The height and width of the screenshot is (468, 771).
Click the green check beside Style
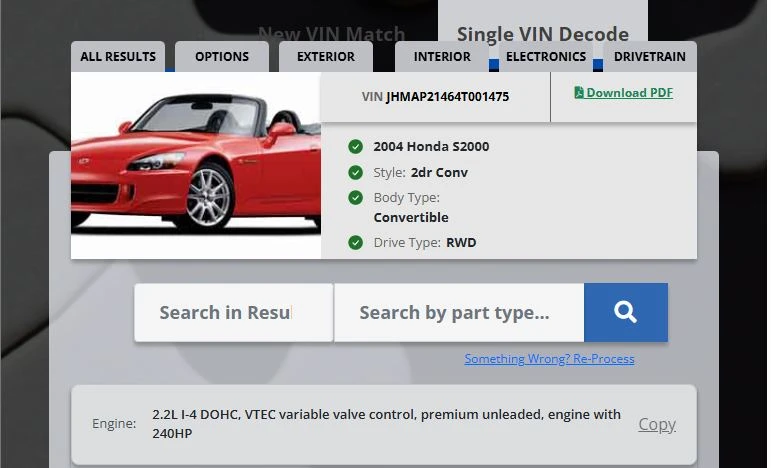(356, 173)
